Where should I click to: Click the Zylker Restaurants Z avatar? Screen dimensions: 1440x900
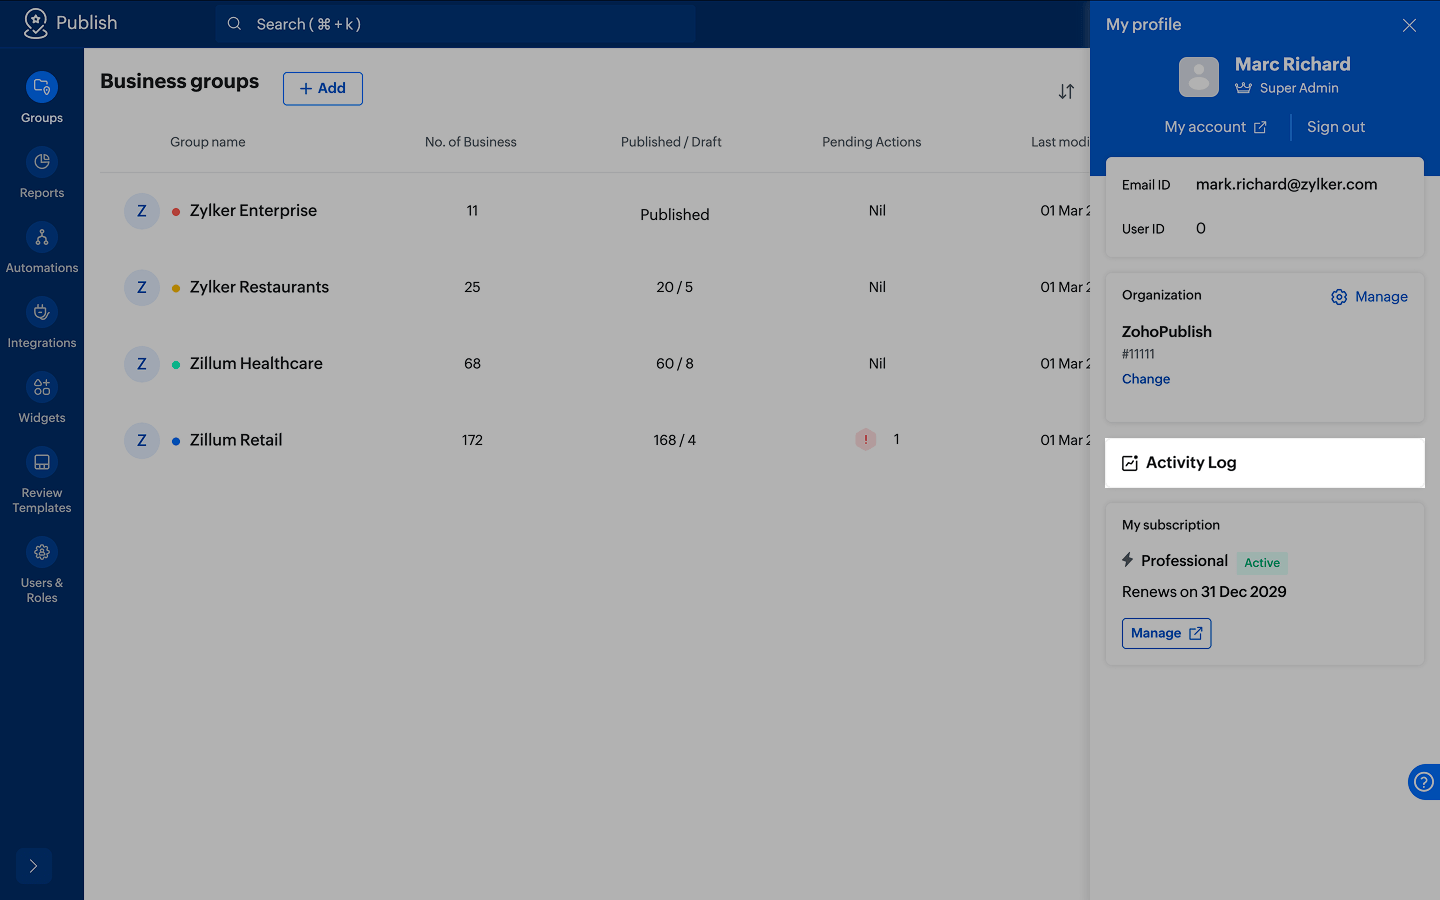click(x=142, y=287)
